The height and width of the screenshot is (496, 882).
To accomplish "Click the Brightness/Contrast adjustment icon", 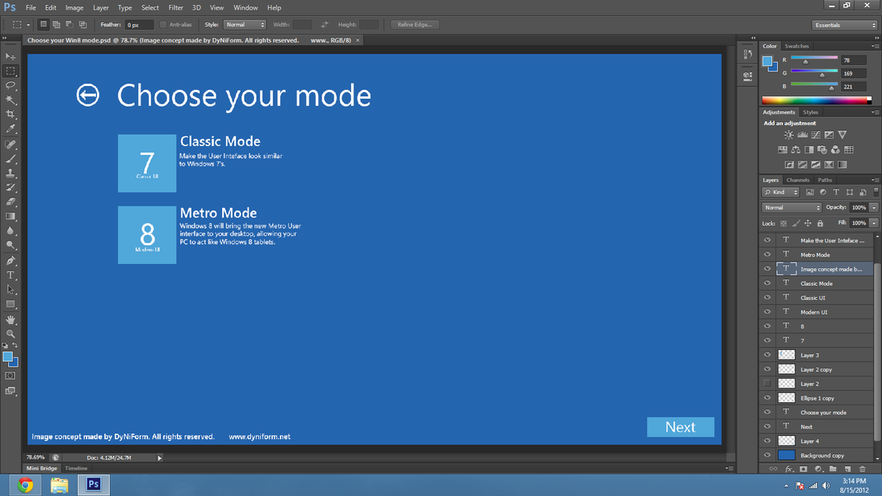I will [x=789, y=135].
